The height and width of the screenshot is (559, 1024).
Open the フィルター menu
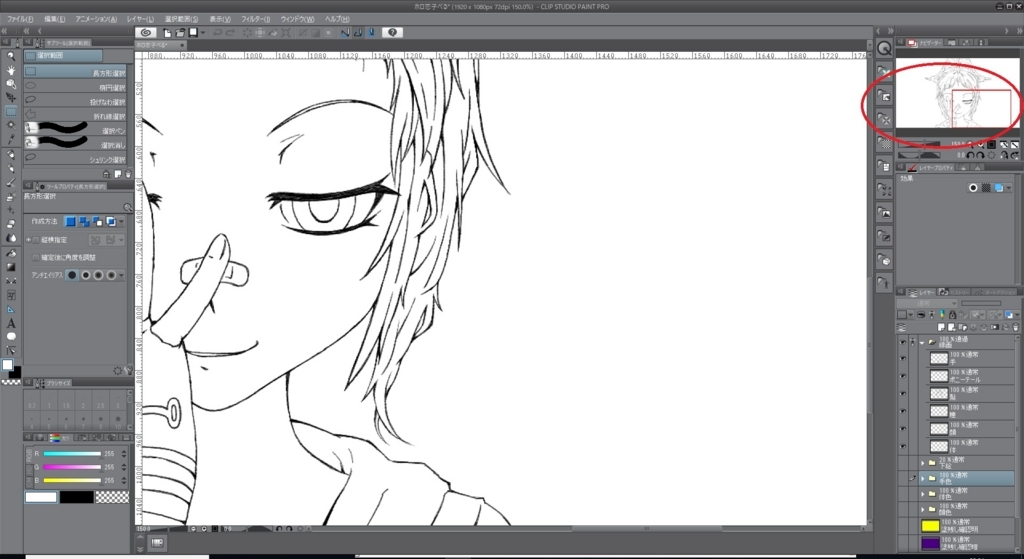click(x=255, y=19)
